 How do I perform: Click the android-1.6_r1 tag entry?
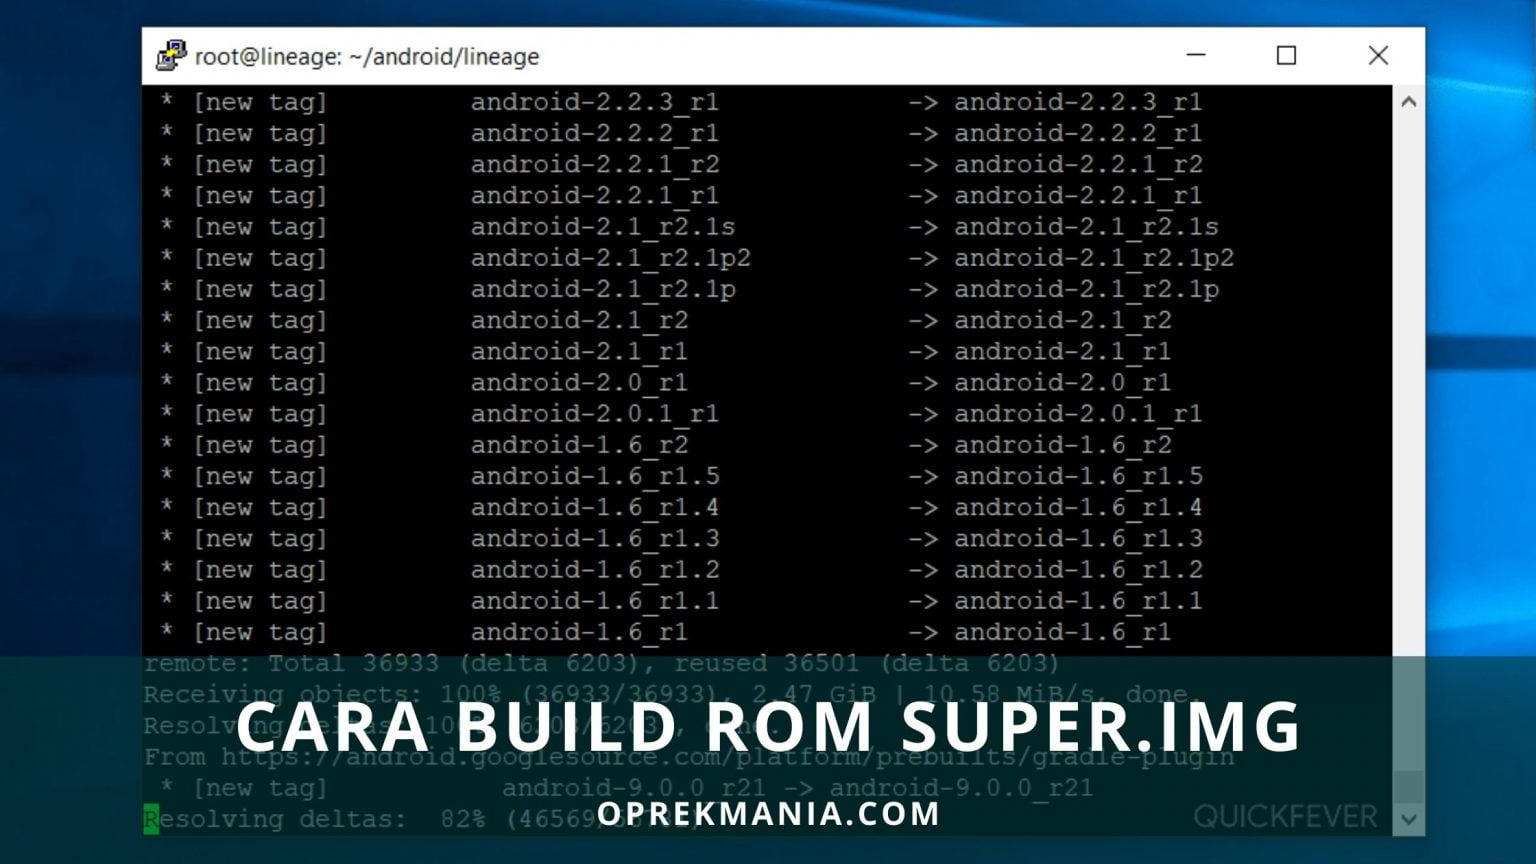coord(580,632)
